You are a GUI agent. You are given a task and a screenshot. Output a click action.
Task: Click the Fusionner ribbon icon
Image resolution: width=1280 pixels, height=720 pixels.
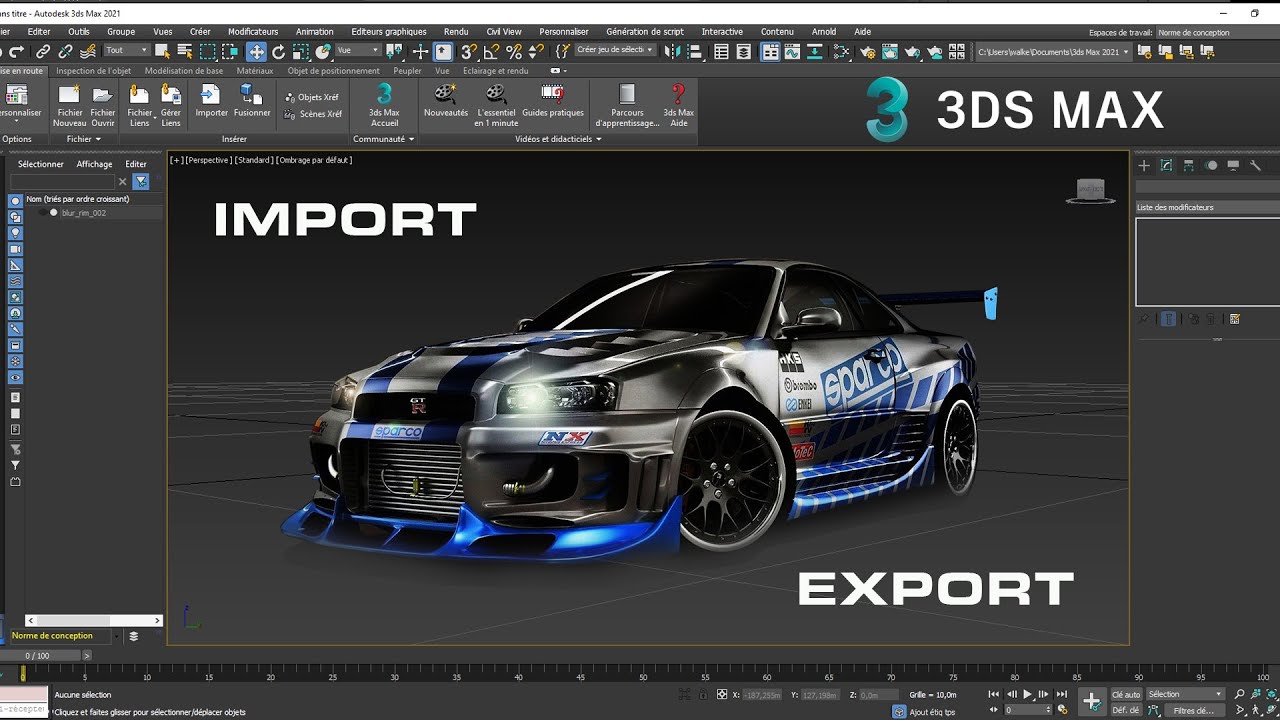(x=252, y=101)
